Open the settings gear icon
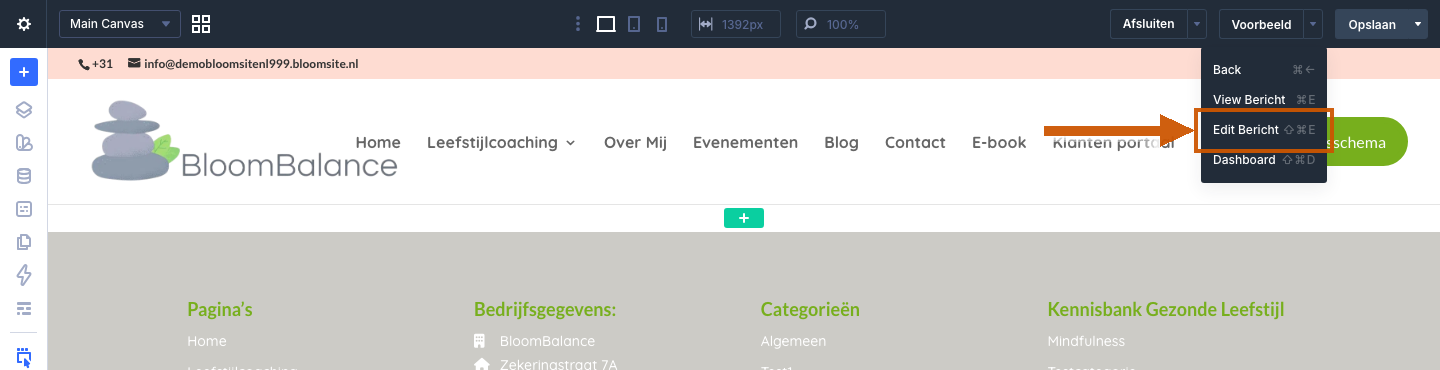Screen dimensions: 1440x370 click(24, 24)
